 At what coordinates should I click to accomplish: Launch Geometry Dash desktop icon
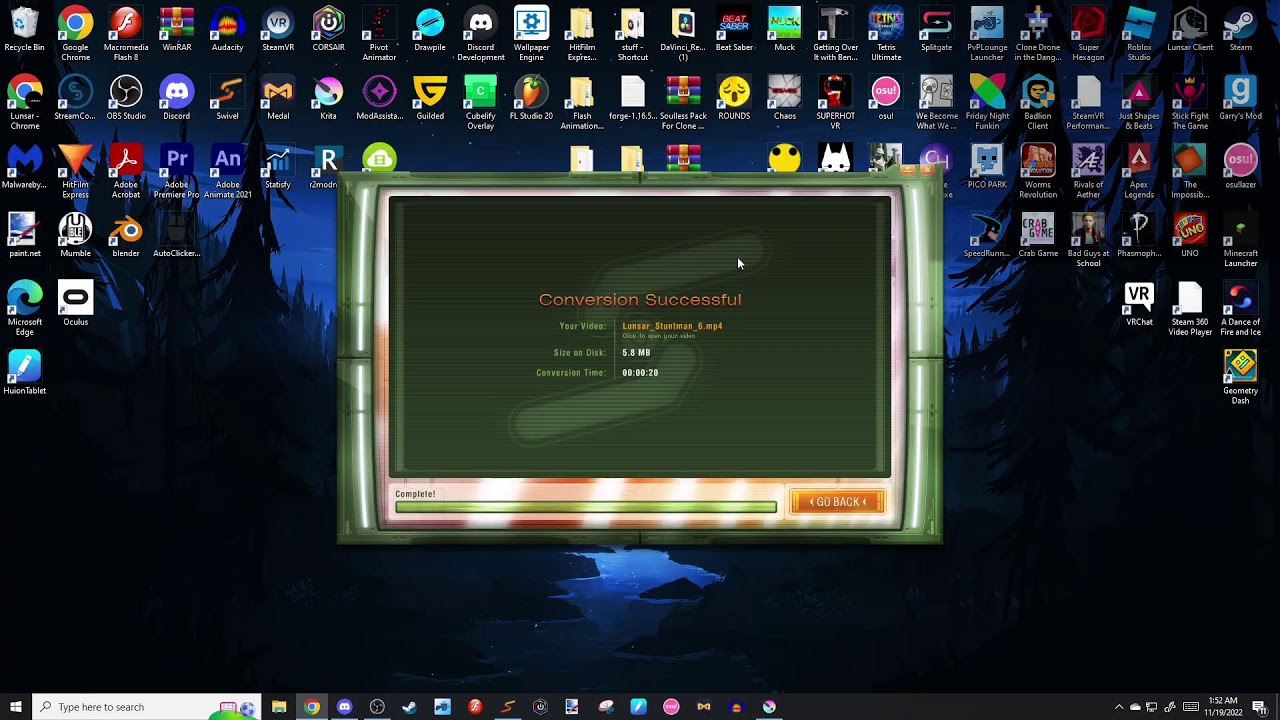pyautogui.click(x=1240, y=377)
